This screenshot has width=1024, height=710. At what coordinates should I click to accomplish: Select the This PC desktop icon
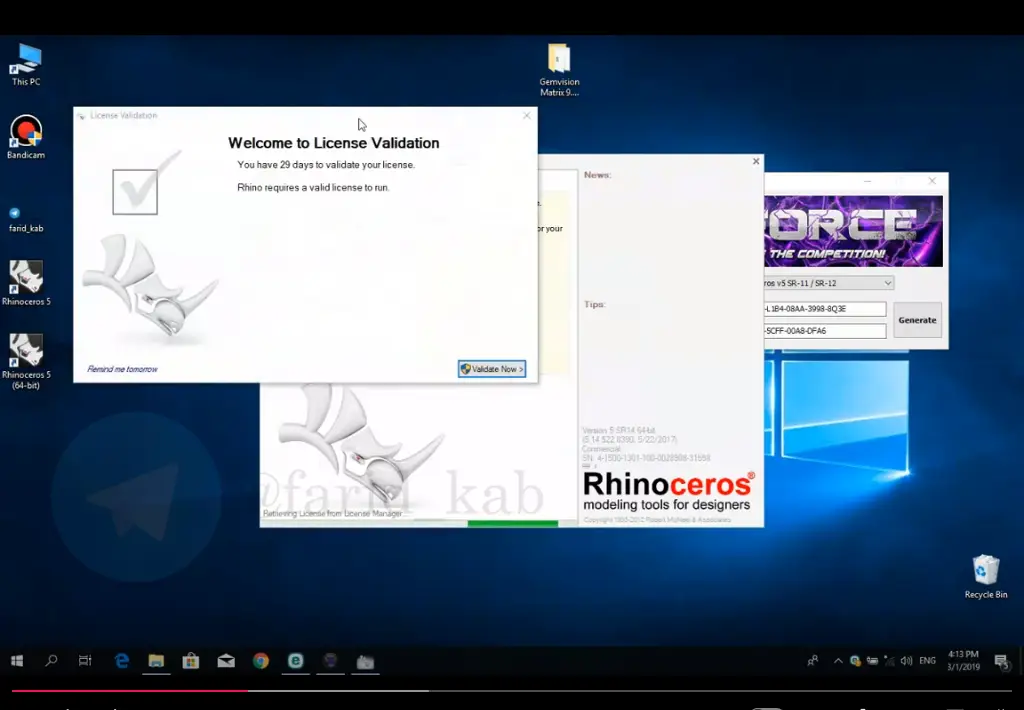click(x=26, y=65)
